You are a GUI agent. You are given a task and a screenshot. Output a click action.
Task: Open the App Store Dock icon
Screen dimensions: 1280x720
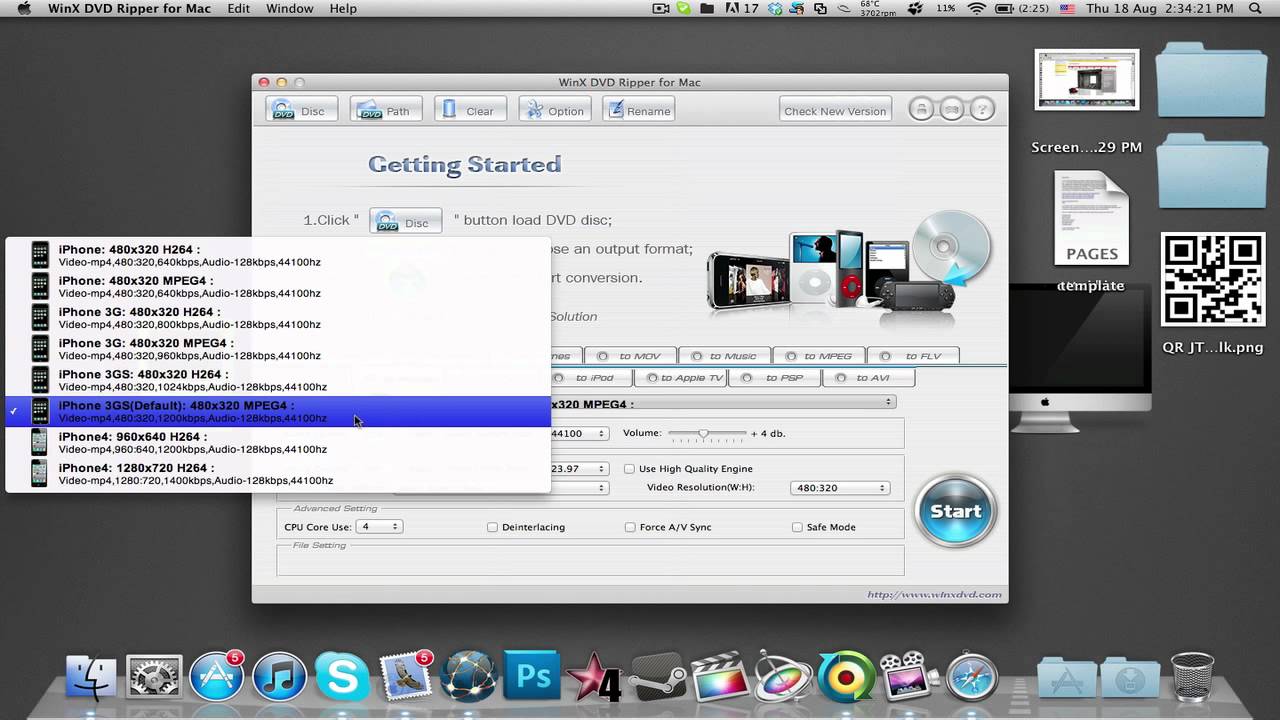216,677
